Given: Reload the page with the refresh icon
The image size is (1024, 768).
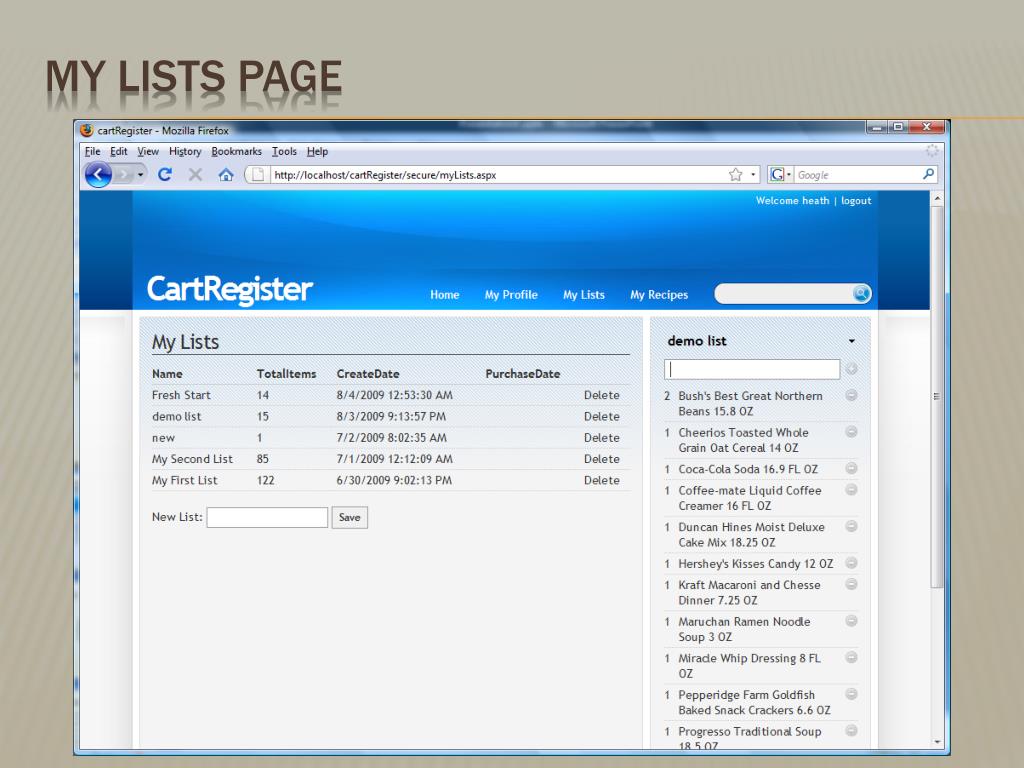Looking at the screenshot, I should point(165,174).
